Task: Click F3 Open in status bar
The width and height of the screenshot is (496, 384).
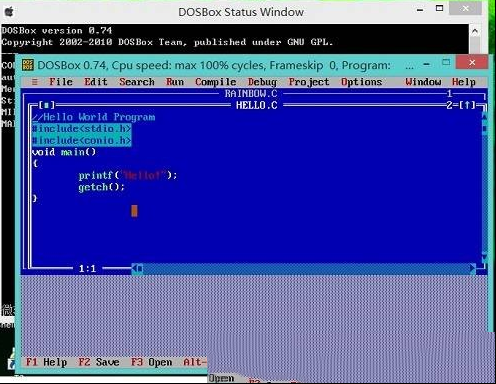Action: pos(151,362)
